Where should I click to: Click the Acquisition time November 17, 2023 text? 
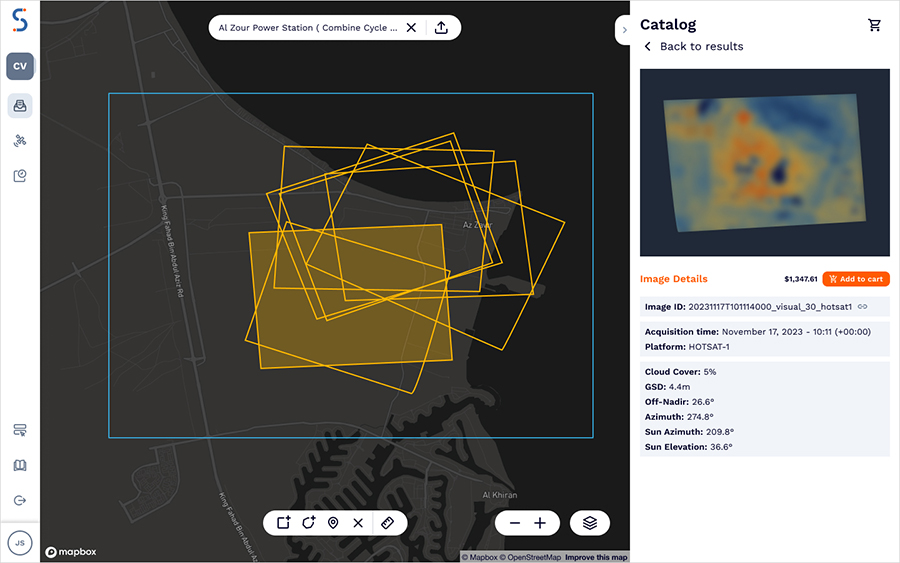click(758, 332)
